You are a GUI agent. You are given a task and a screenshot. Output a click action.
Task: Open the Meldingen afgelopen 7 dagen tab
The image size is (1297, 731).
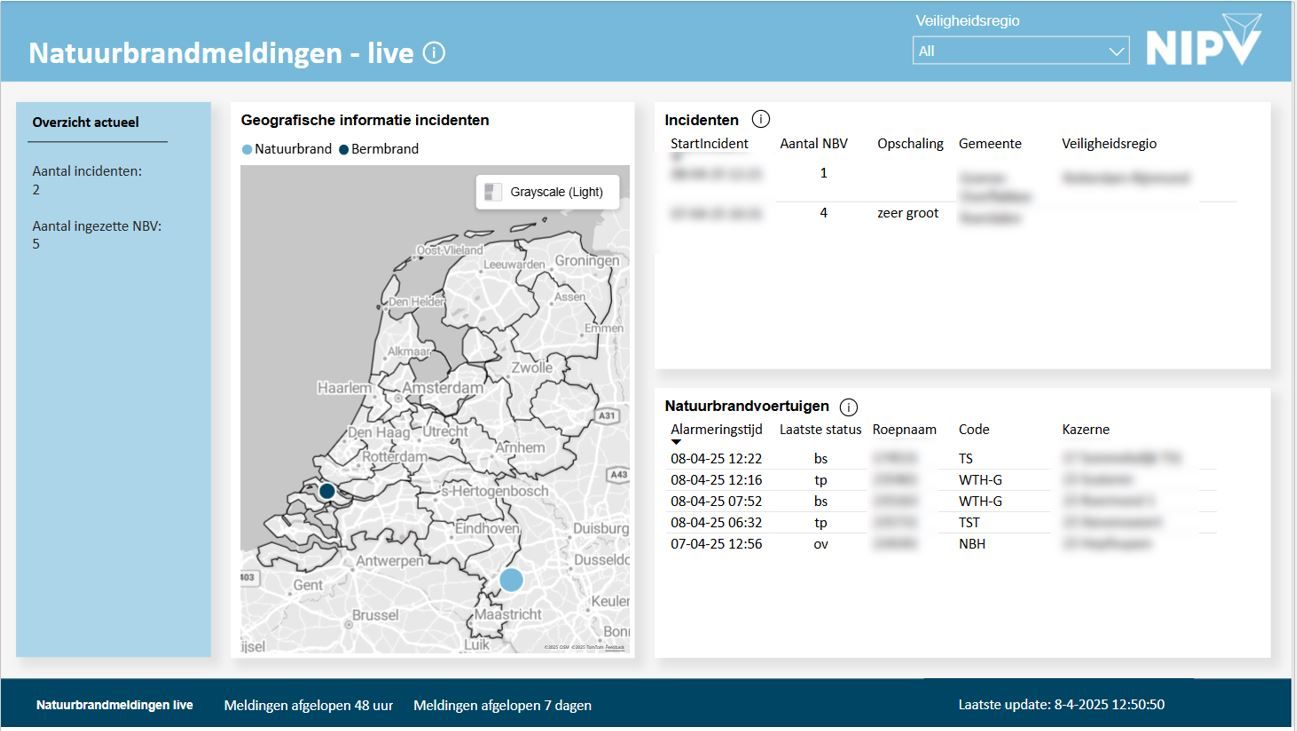coord(500,704)
